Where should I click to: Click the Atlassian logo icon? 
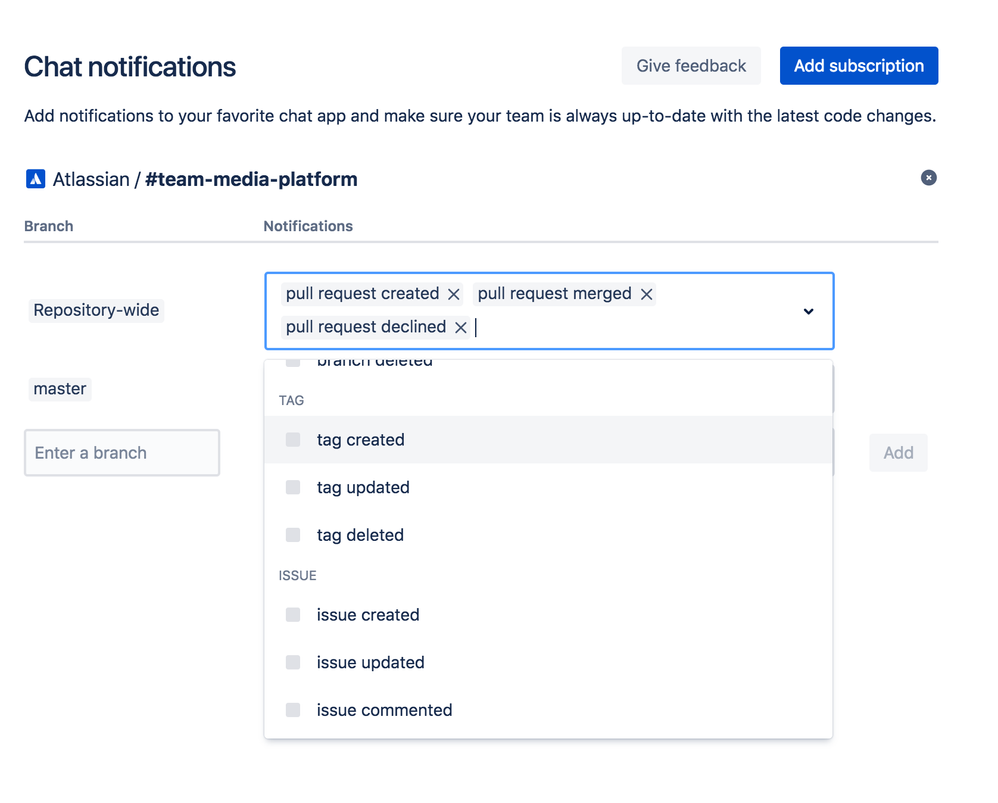tap(36, 180)
